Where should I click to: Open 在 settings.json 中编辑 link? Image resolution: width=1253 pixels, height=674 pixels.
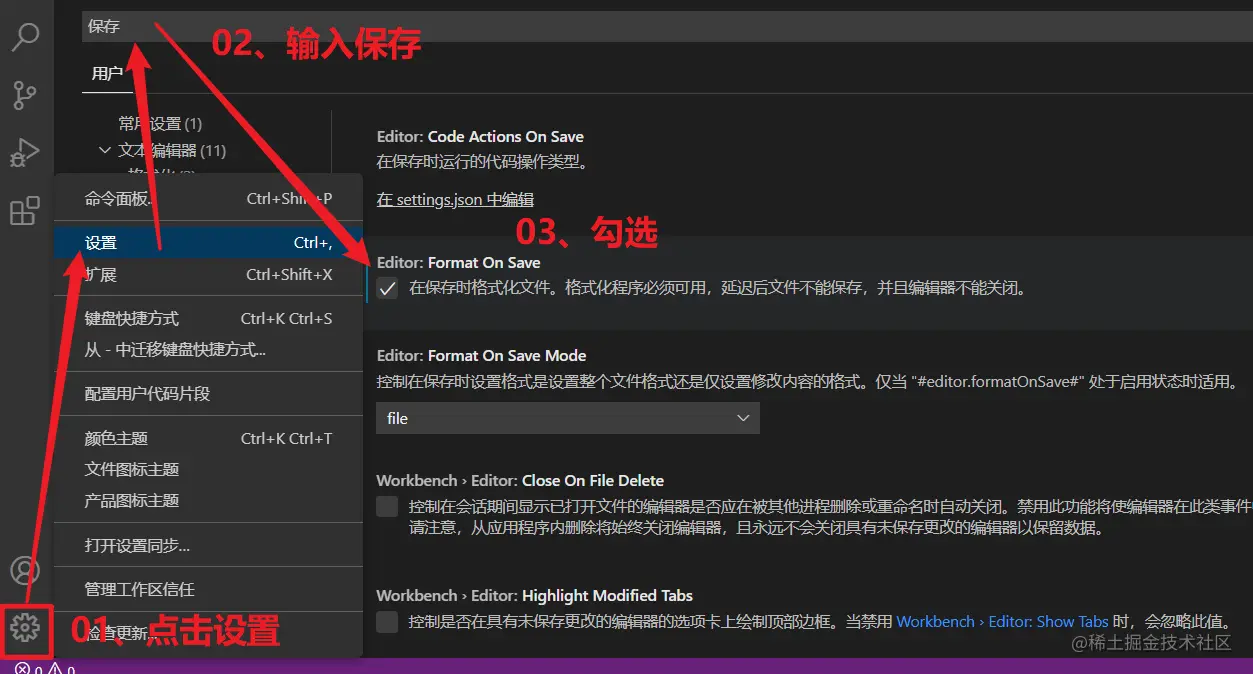click(x=455, y=200)
